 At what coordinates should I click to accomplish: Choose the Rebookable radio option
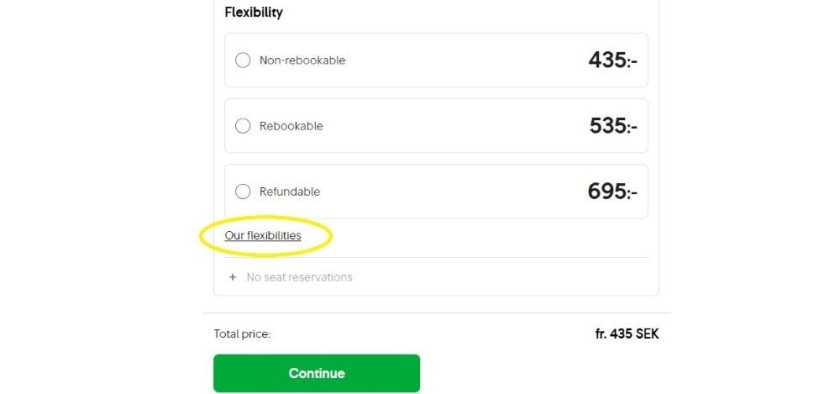(x=243, y=126)
